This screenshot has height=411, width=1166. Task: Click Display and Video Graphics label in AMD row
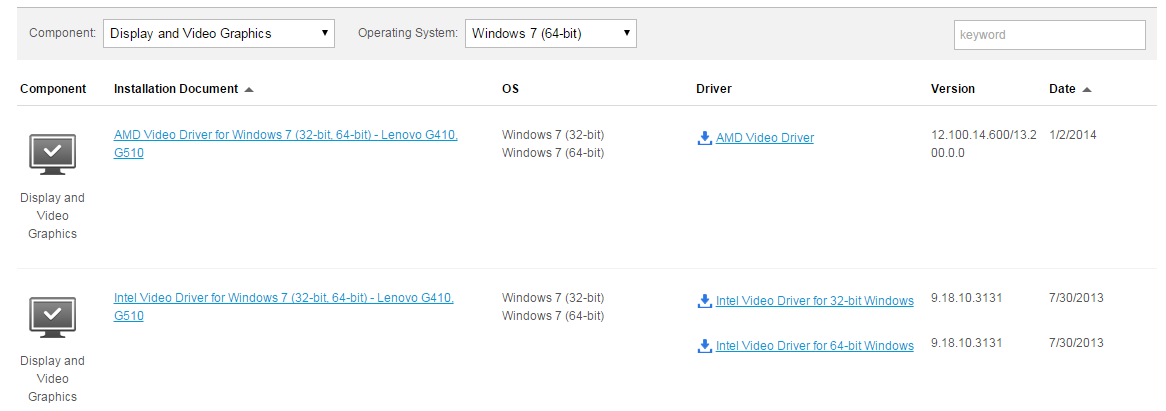(x=52, y=216)
